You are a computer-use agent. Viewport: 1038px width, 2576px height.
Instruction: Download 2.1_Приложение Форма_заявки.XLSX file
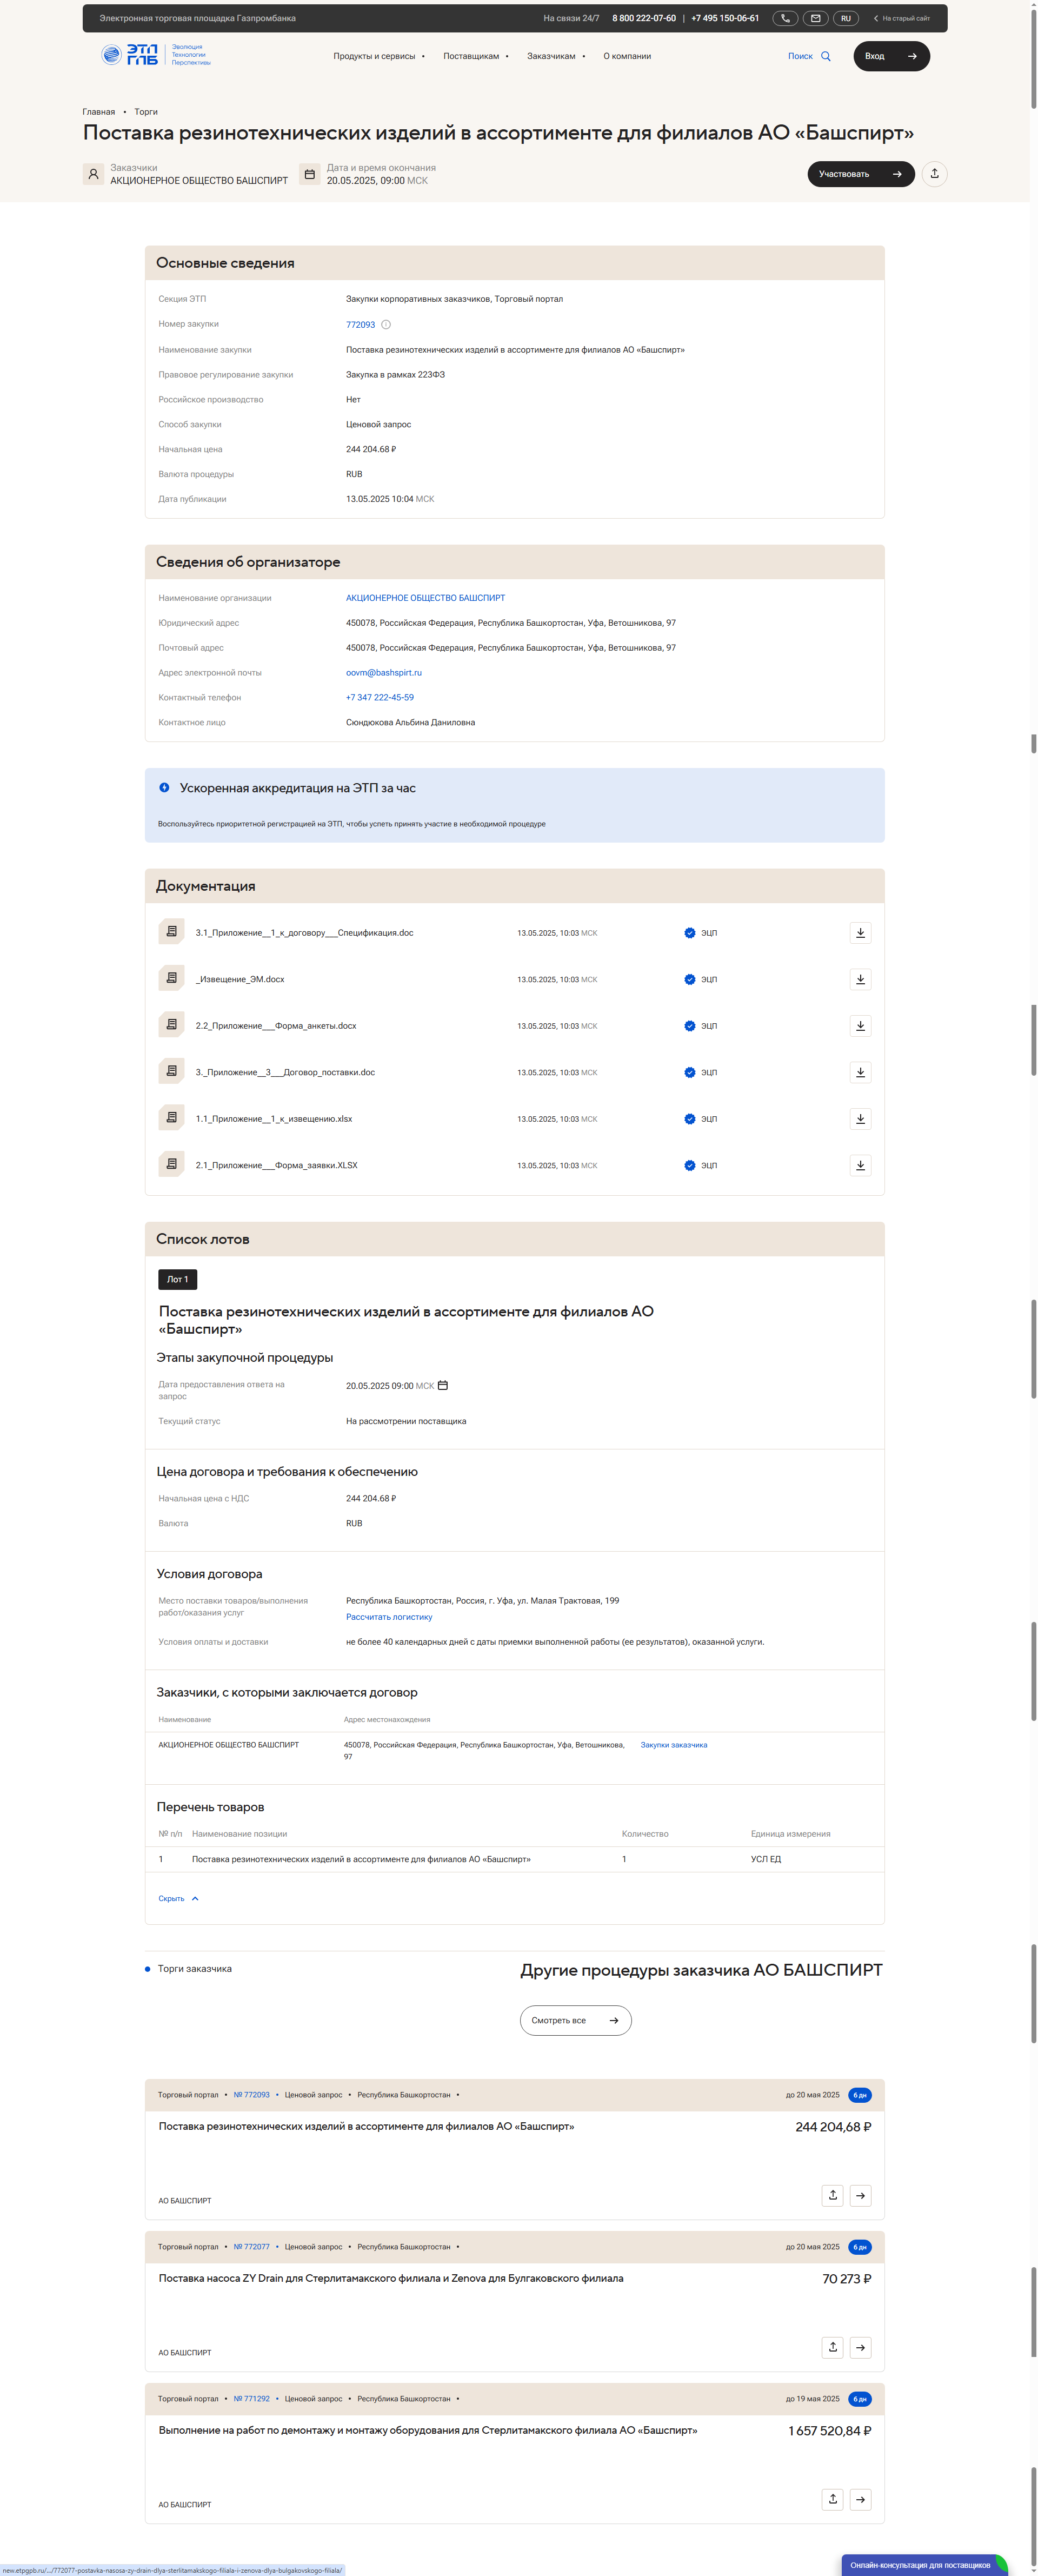pyautogui.click(x=860, y=1165)
